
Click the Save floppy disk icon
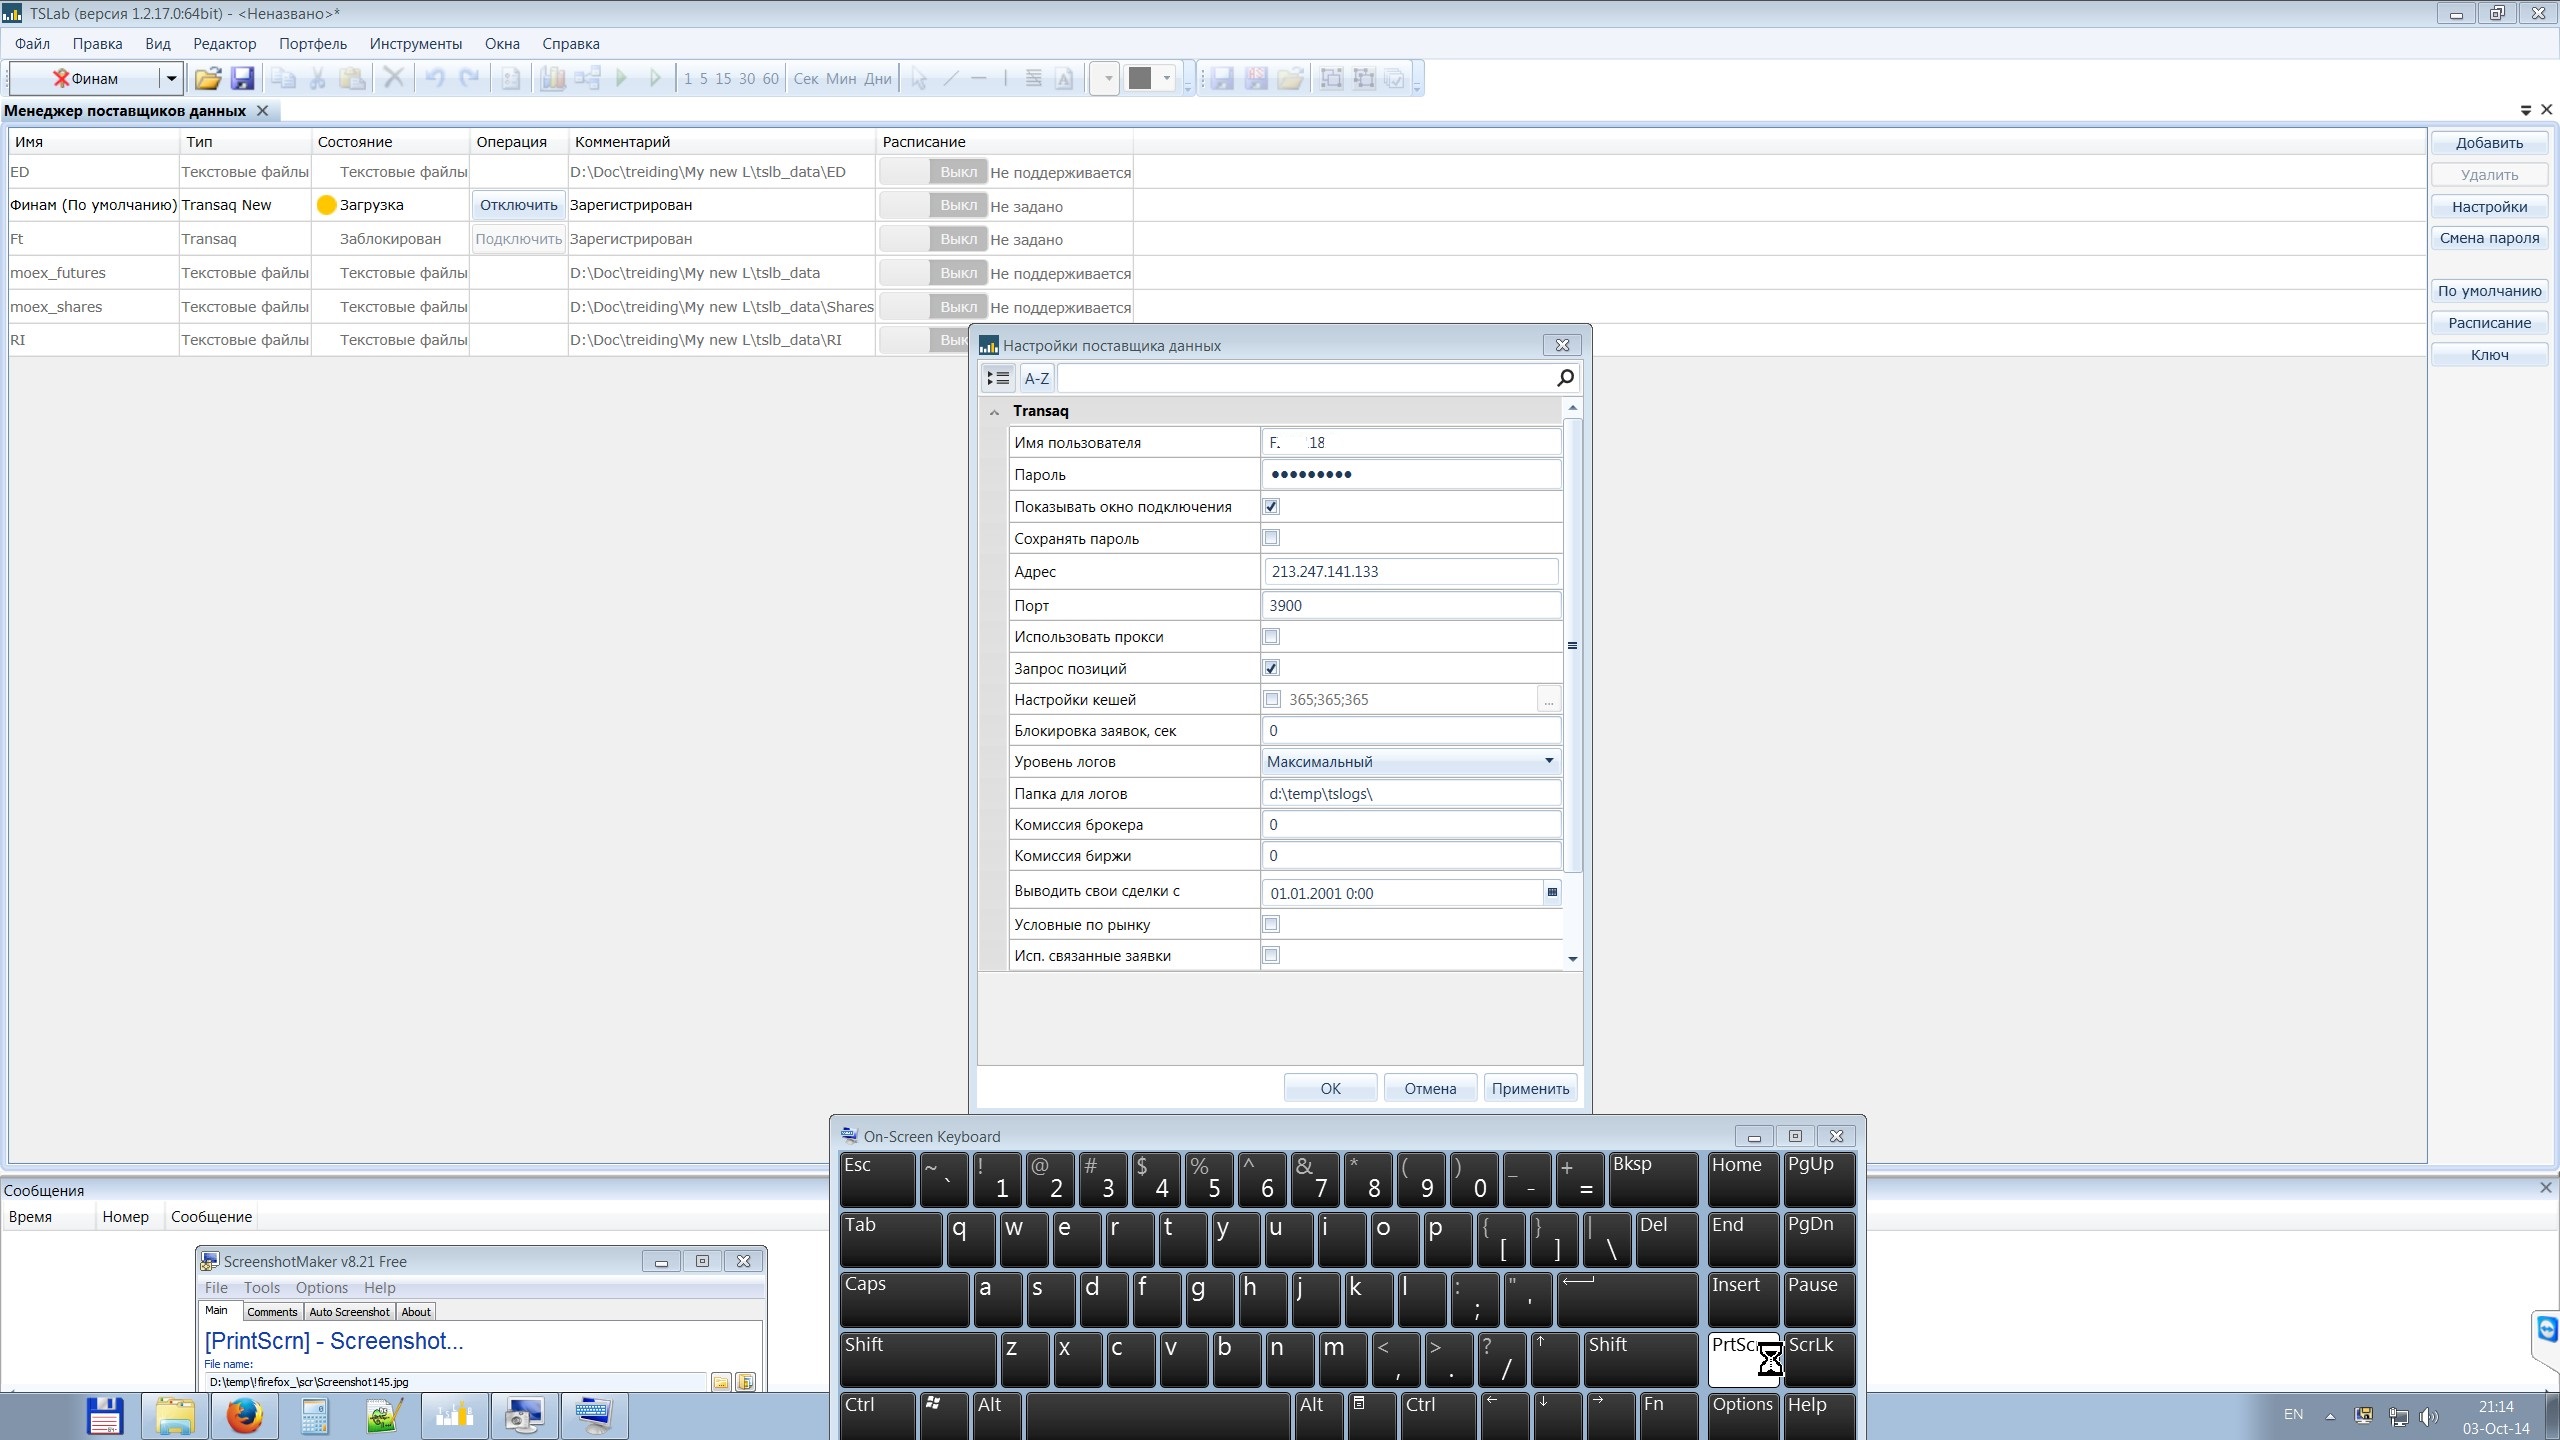242,79
